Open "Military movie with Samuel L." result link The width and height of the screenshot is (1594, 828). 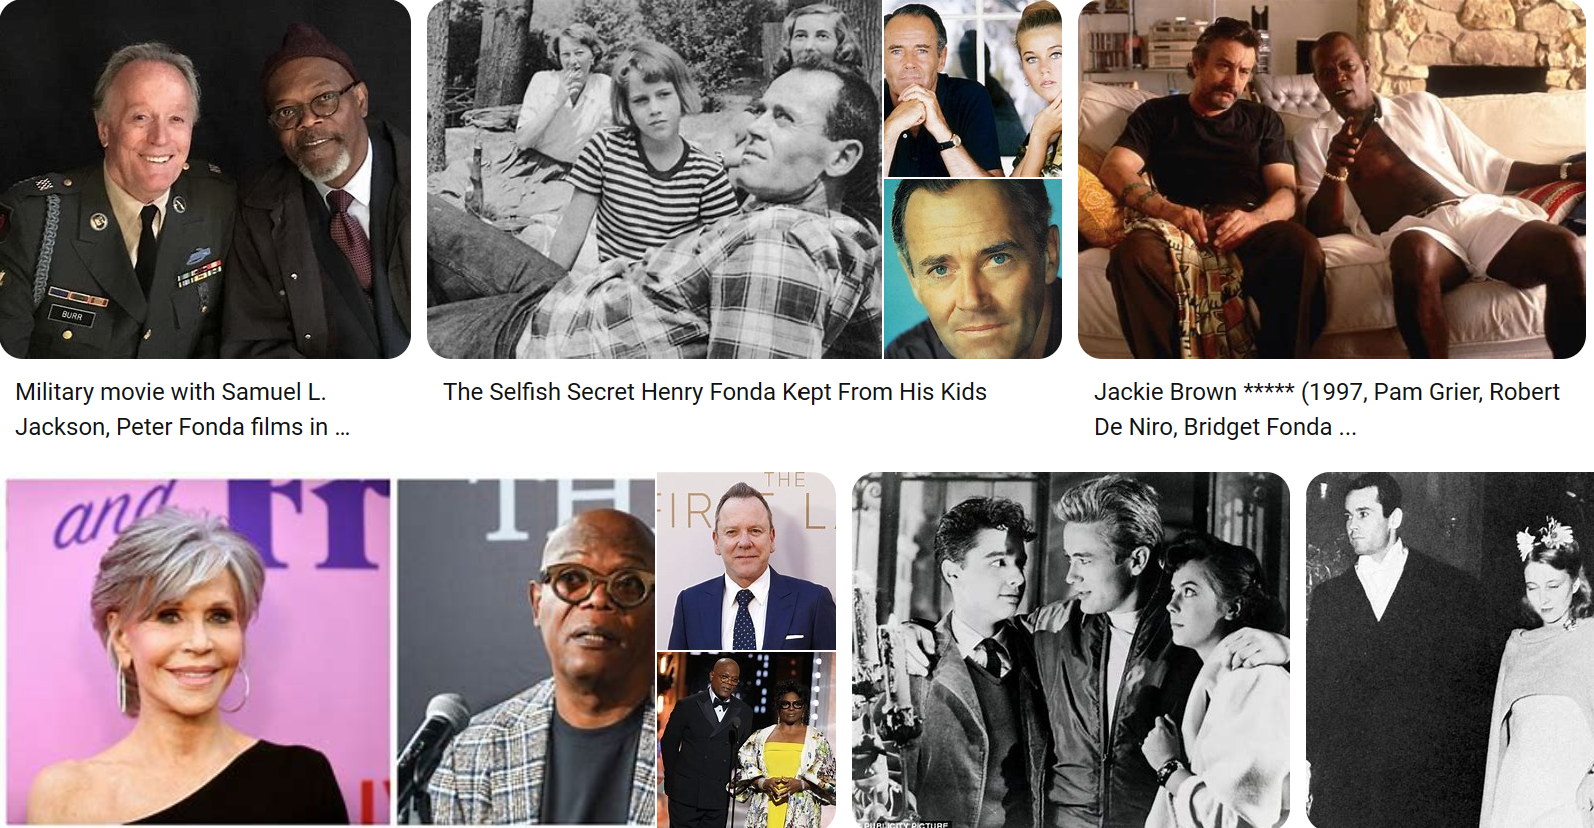[x=171, y=392]
